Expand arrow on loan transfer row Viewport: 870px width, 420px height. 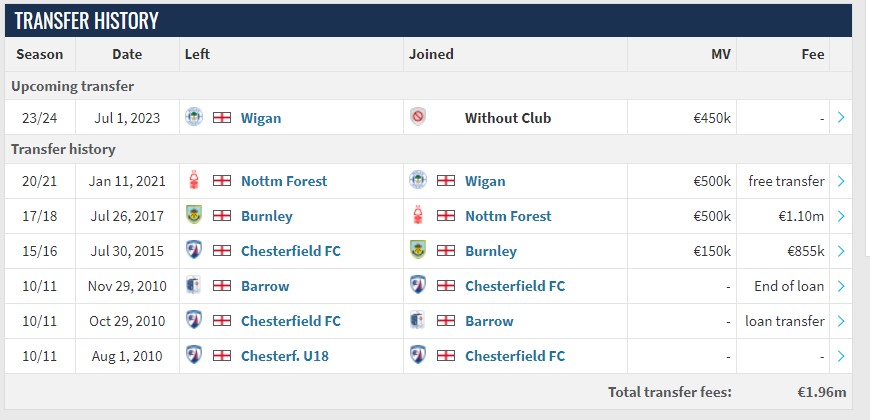(x=841, y=321)
